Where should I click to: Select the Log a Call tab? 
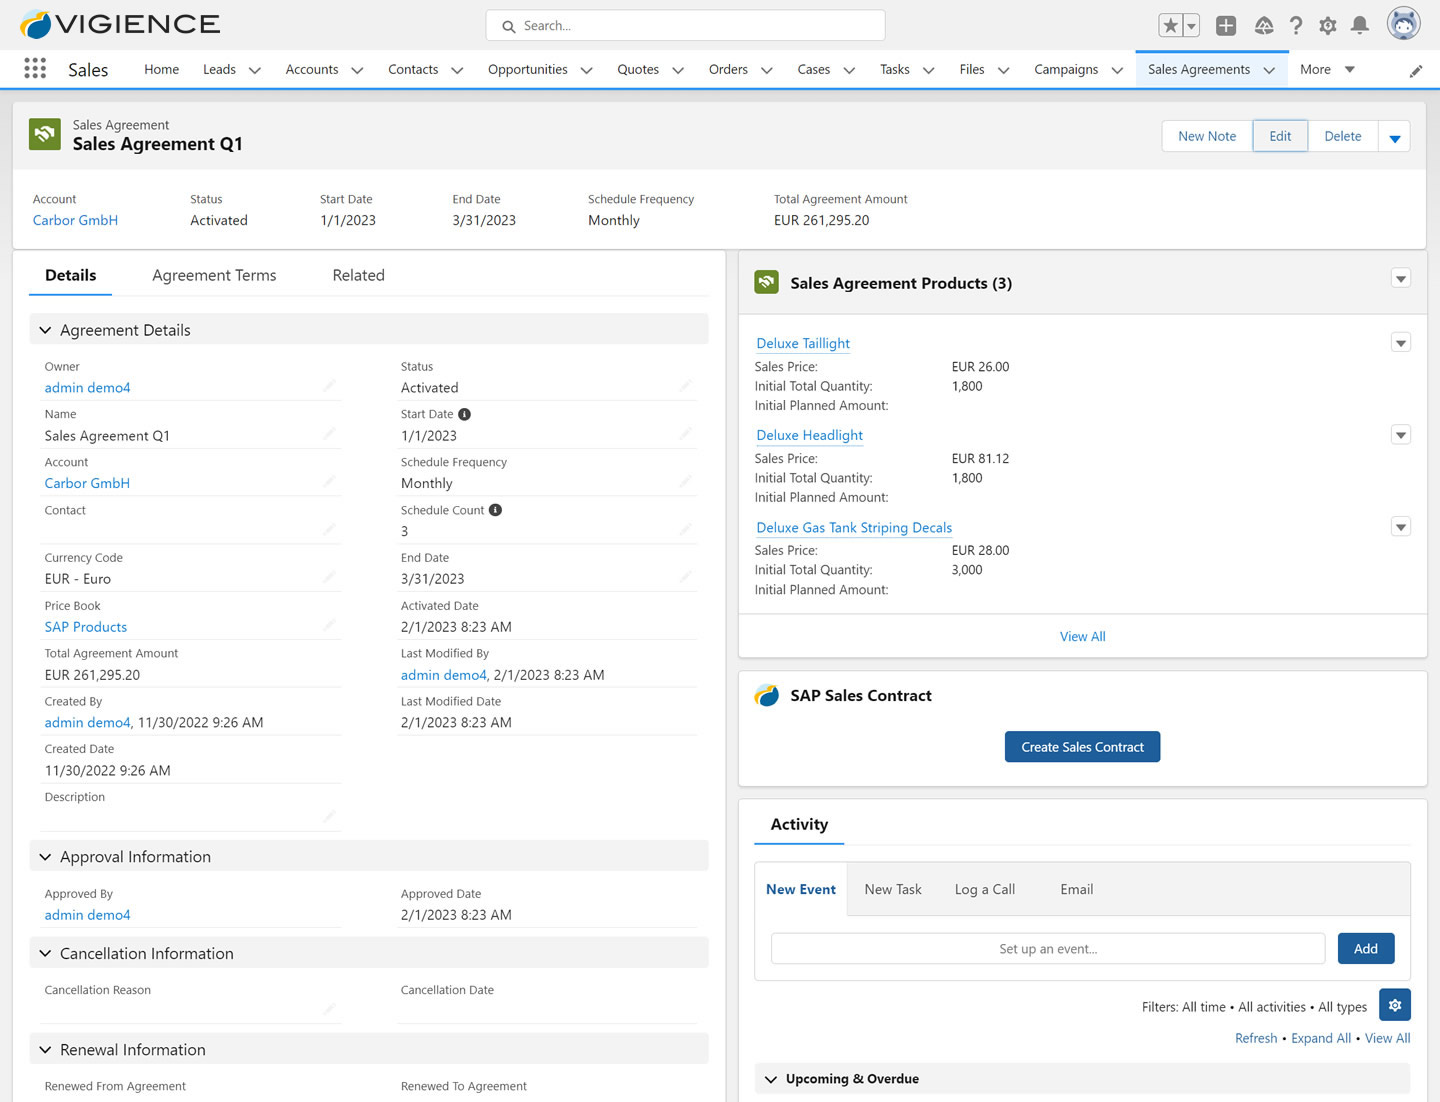point(985,889)
